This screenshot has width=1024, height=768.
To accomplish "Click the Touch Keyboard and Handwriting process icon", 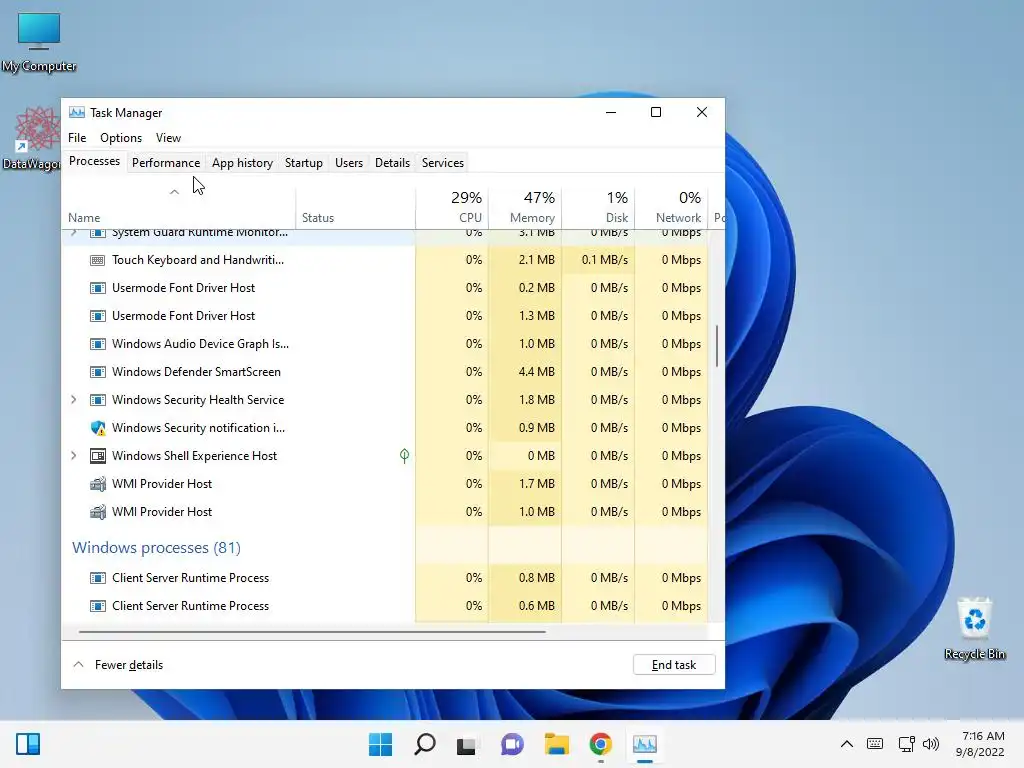I will click(x=97, y=260).
